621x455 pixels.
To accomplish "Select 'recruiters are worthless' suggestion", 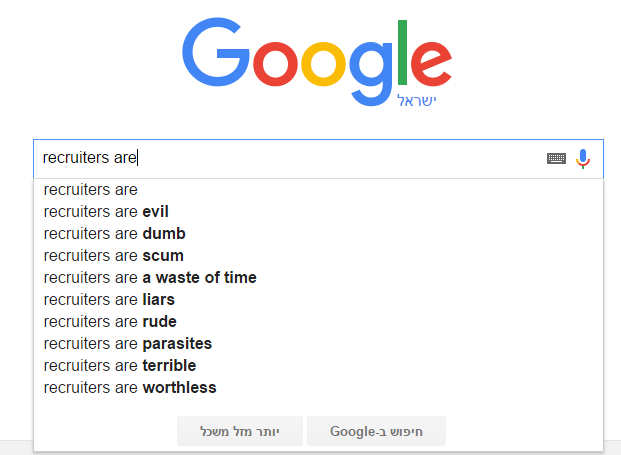I will tap(130, 387).
